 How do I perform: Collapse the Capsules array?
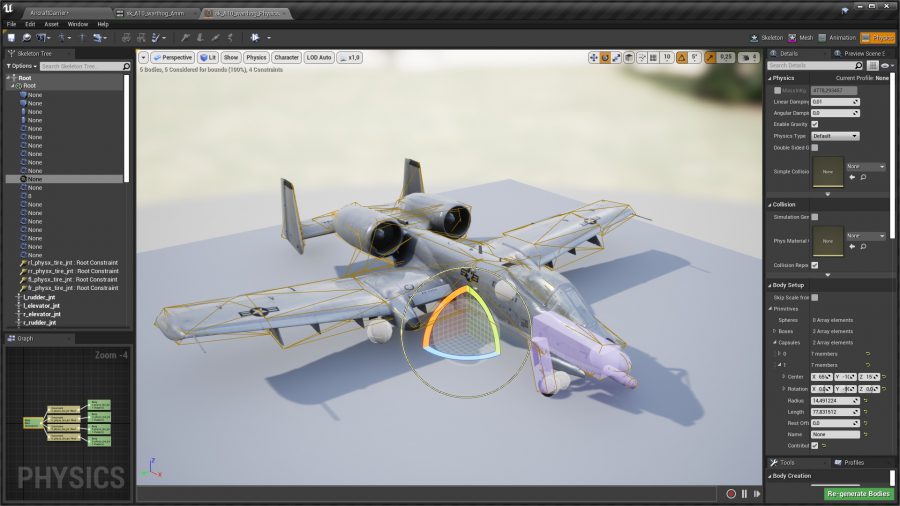(x=774, y=342)
